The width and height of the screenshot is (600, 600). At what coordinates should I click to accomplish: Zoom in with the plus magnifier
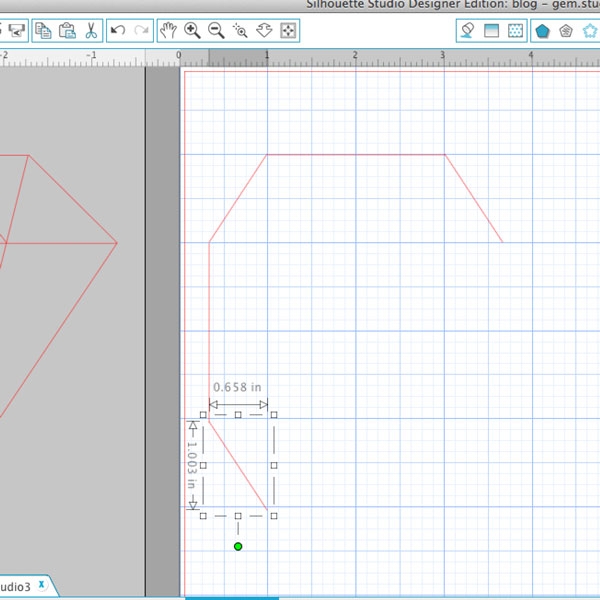(x=192, y=31)
